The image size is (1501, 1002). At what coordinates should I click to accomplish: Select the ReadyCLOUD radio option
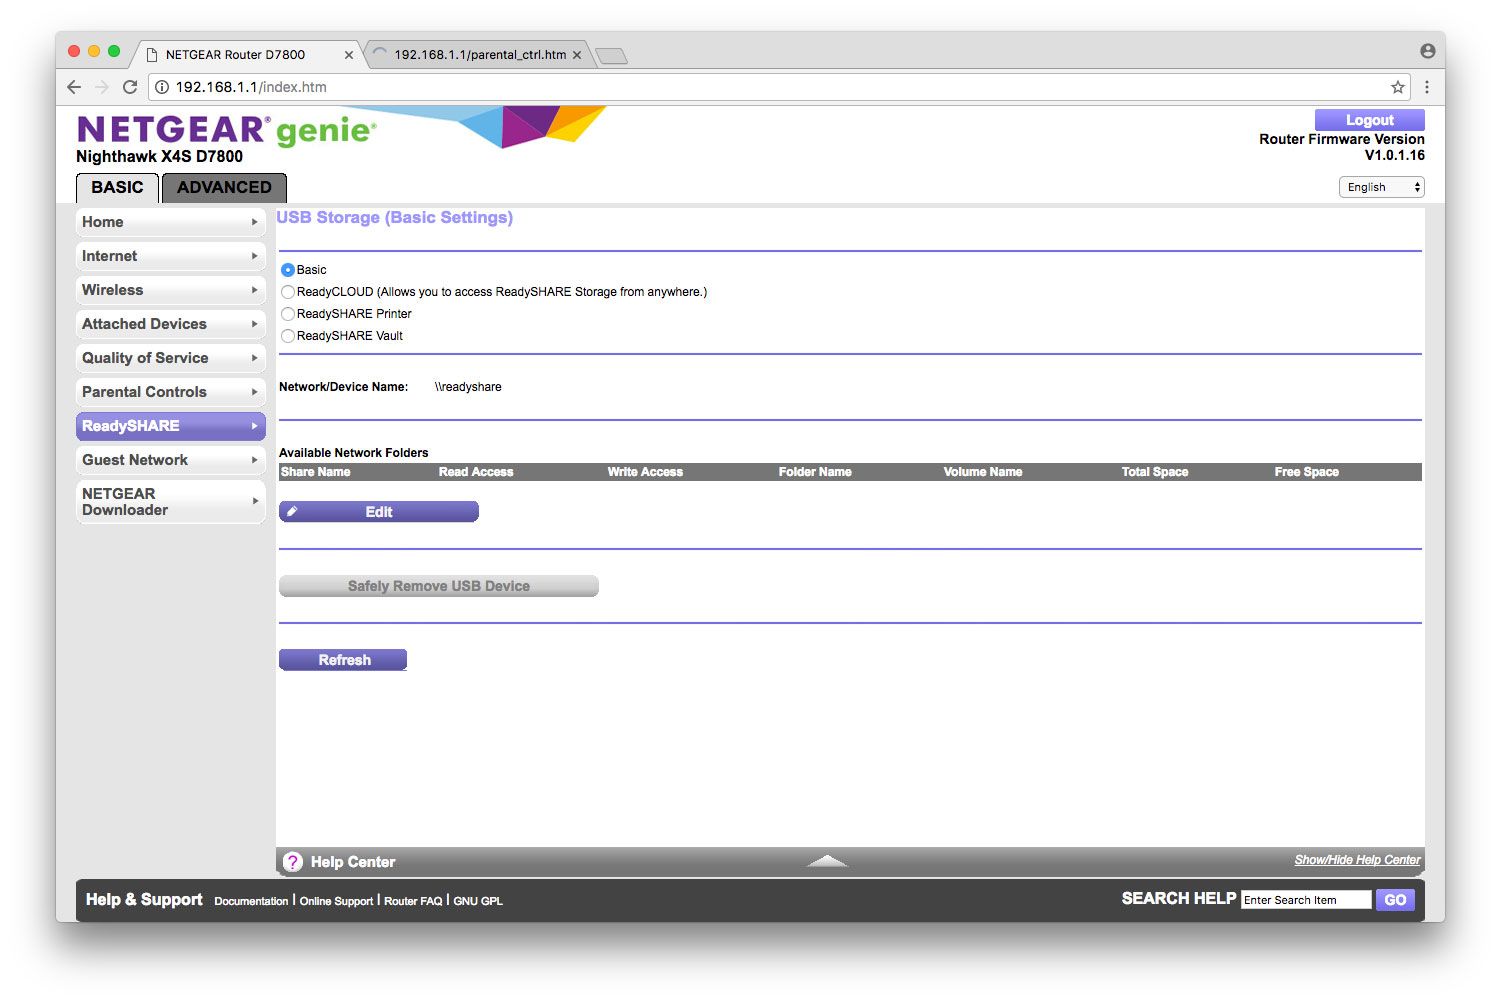[288, 292]
